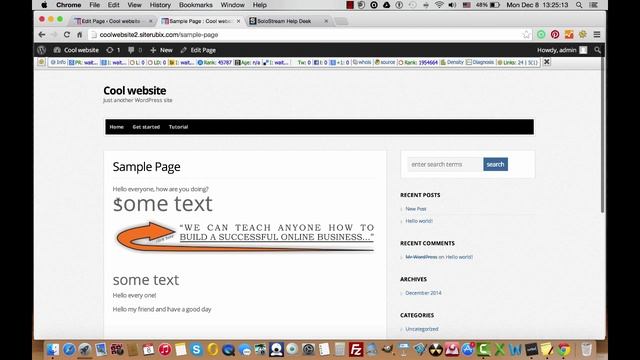This screenshot has height=360, width=640.
Task: Switch to the Edit Page browser tab
Action: (x=113, y=21)
